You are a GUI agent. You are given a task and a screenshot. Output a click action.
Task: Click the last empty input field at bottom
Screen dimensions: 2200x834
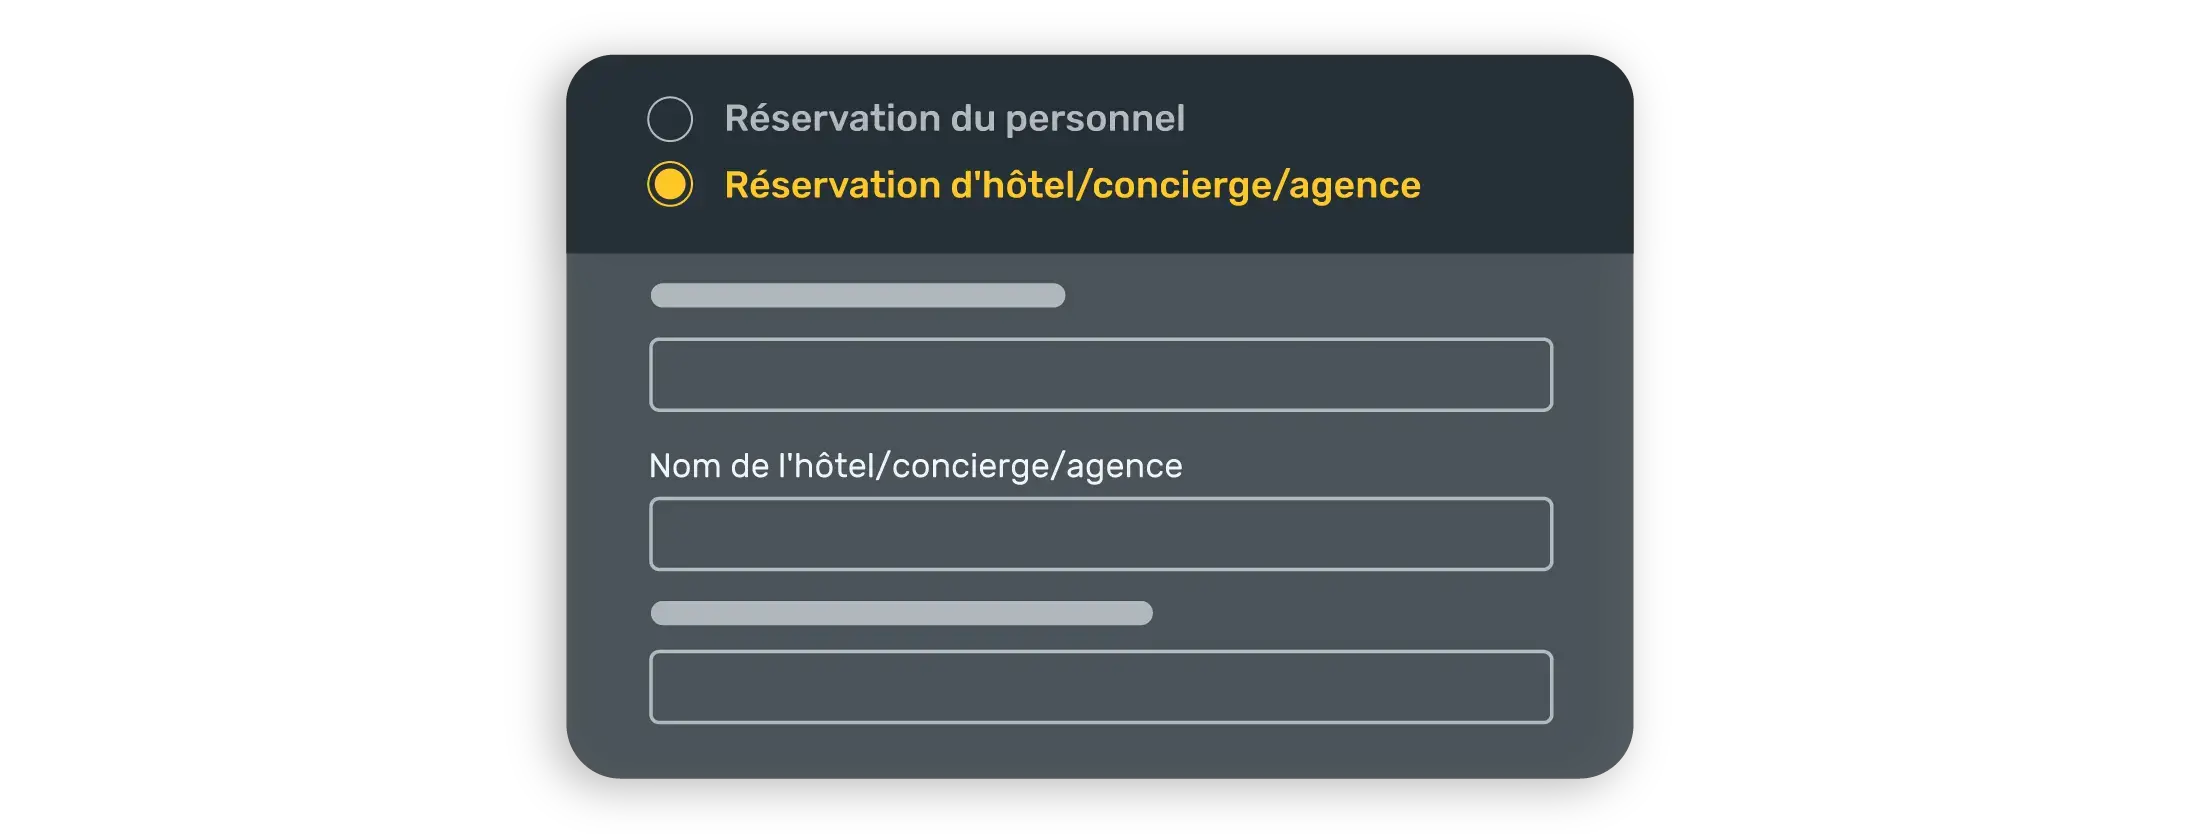click(1100, 687)
